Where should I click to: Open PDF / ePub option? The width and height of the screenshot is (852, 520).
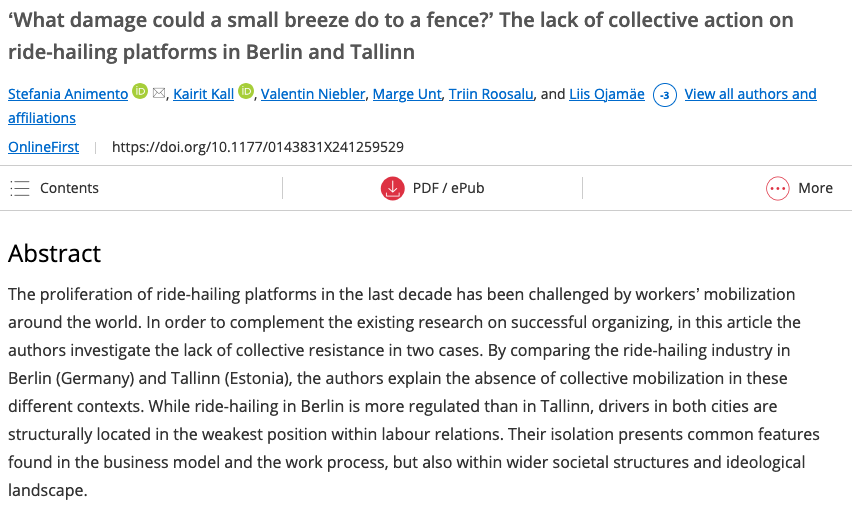[433, 189]
